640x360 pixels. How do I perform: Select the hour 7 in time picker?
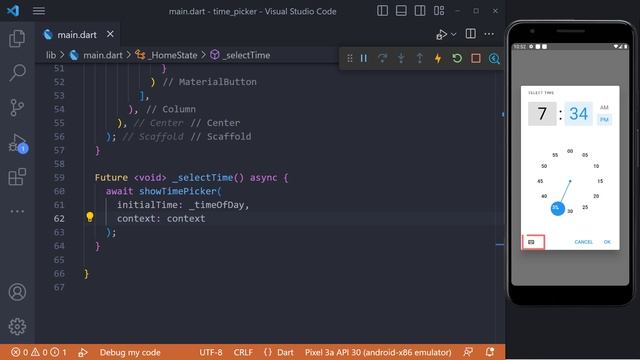coord(542,113)
